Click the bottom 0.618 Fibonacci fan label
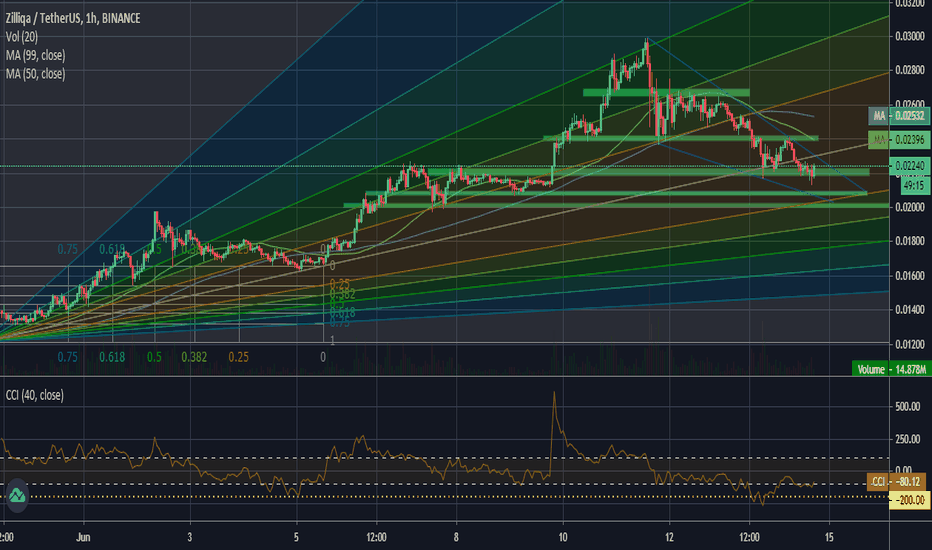 pyautogui.click(x=112, y=357)
